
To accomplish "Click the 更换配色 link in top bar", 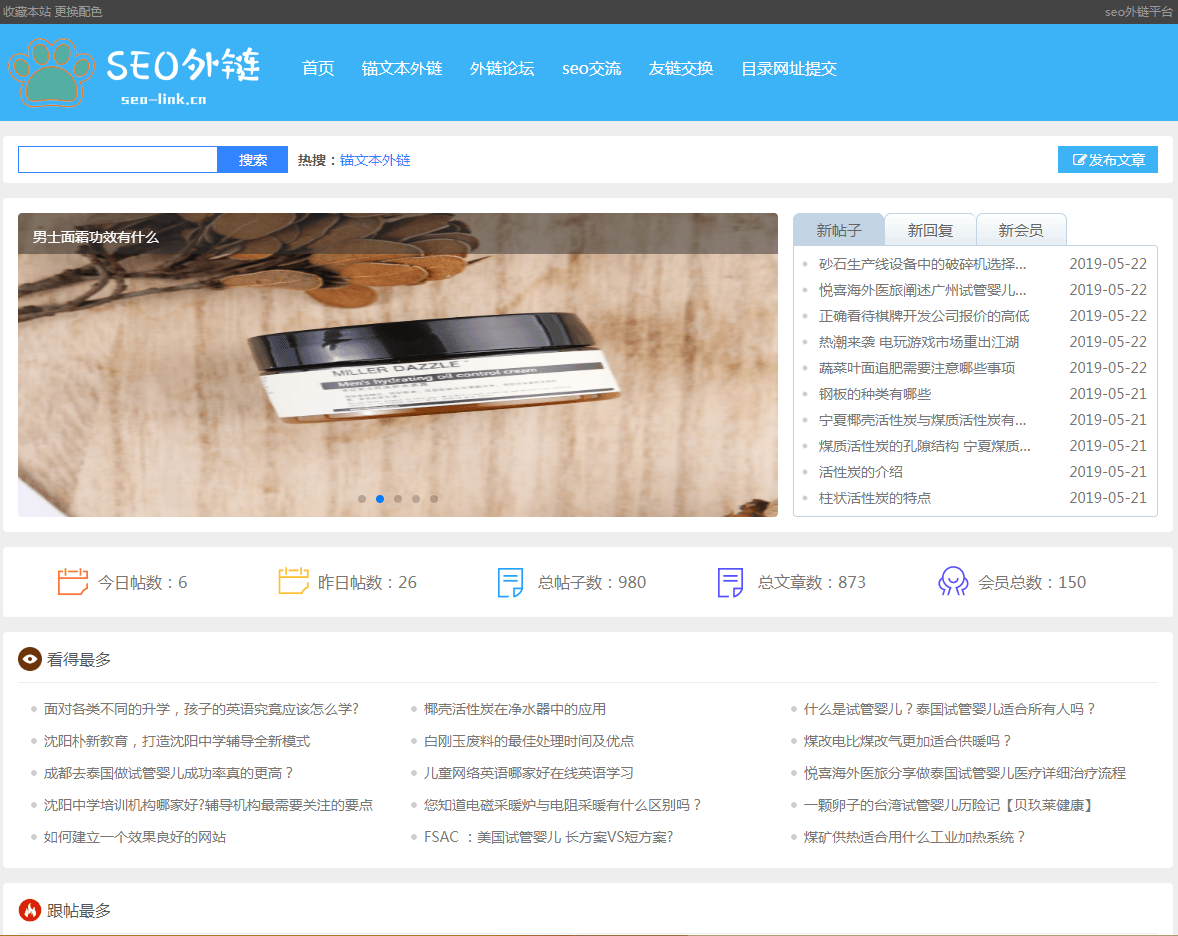I will point(78,12).
